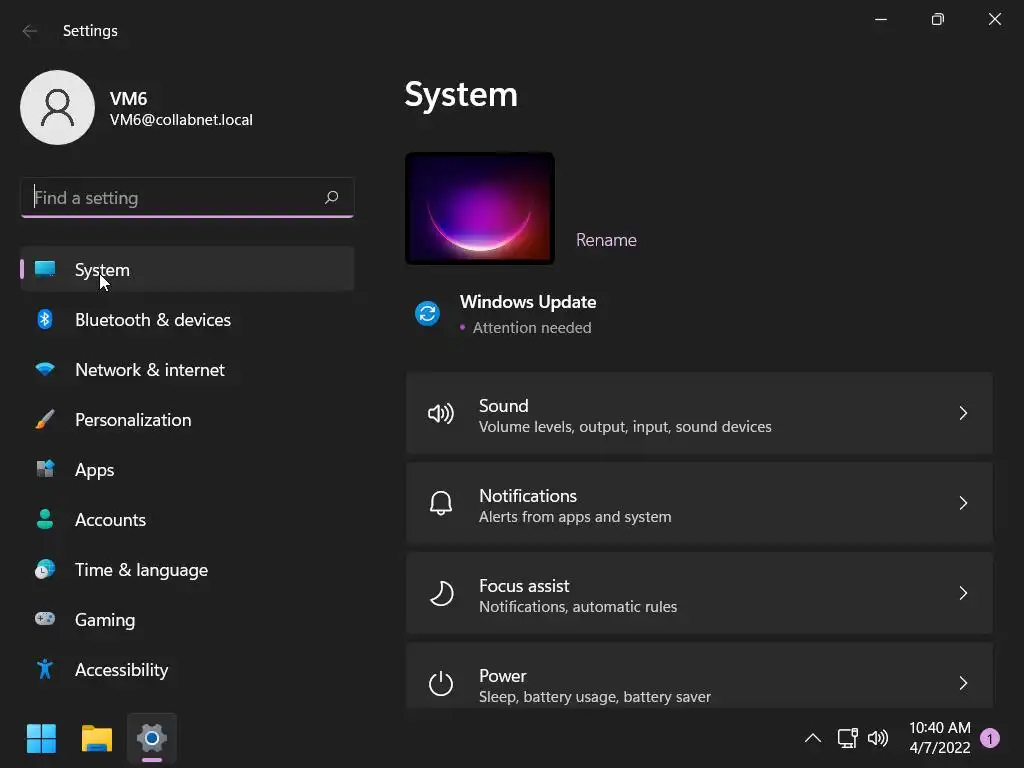The image size is (1024, 768).
Task: Expand the Power settings chevron
Action: [963, 684]
